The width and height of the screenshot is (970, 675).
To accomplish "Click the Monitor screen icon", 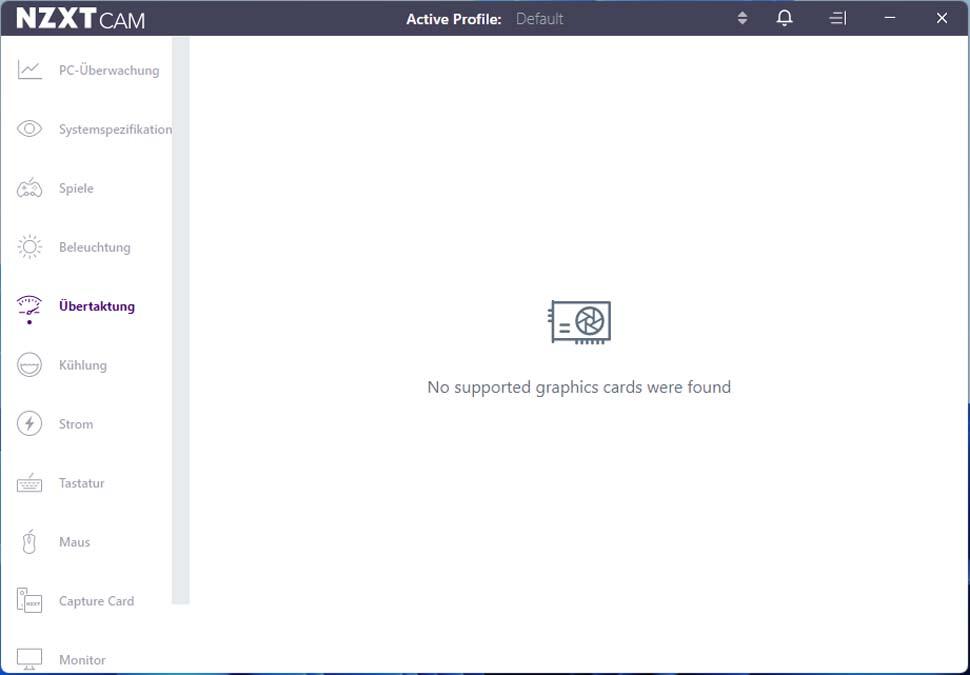I will coord(29,659).
